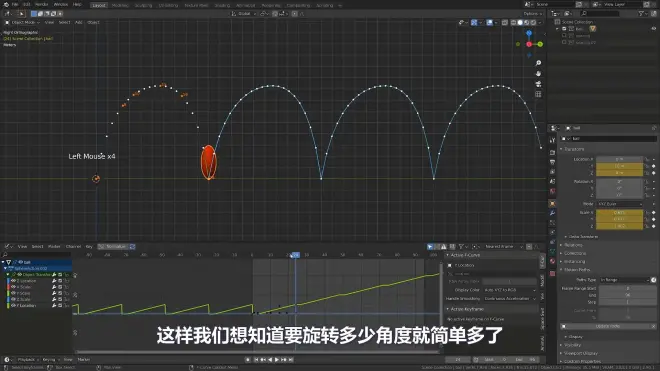
Task: Open the Display Color dropdown
Action: point(510,290)
